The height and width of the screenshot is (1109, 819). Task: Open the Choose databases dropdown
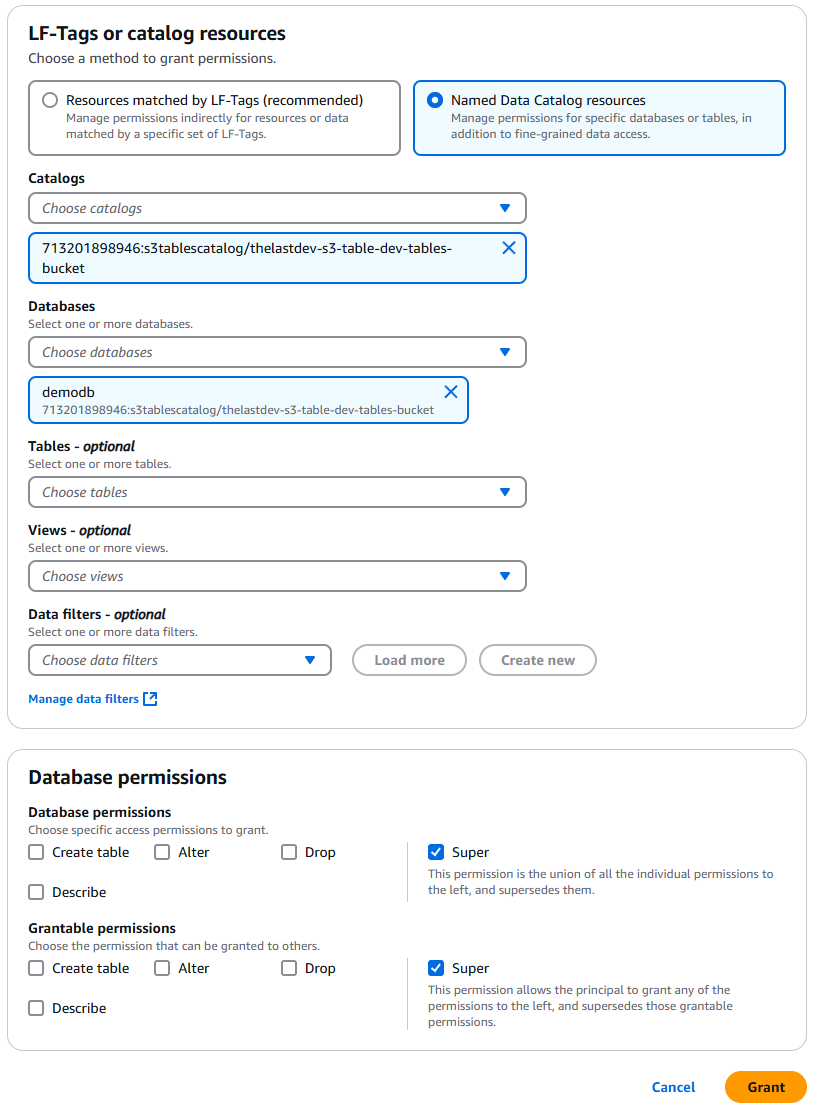277,352
